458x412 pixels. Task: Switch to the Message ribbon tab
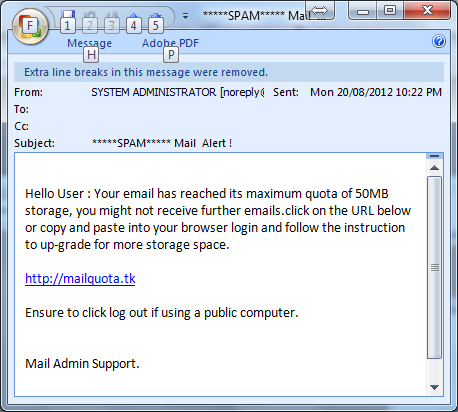89,43
